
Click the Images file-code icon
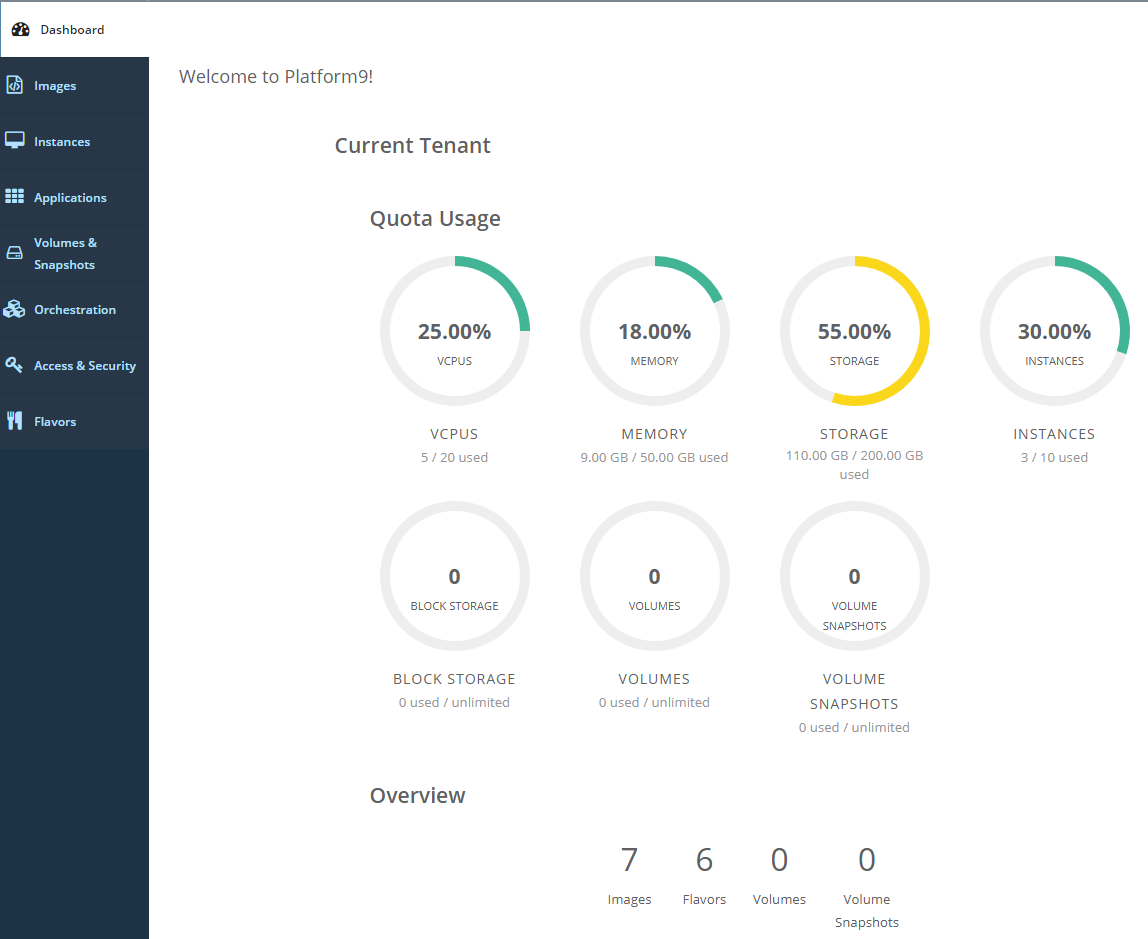click(15, 85)
